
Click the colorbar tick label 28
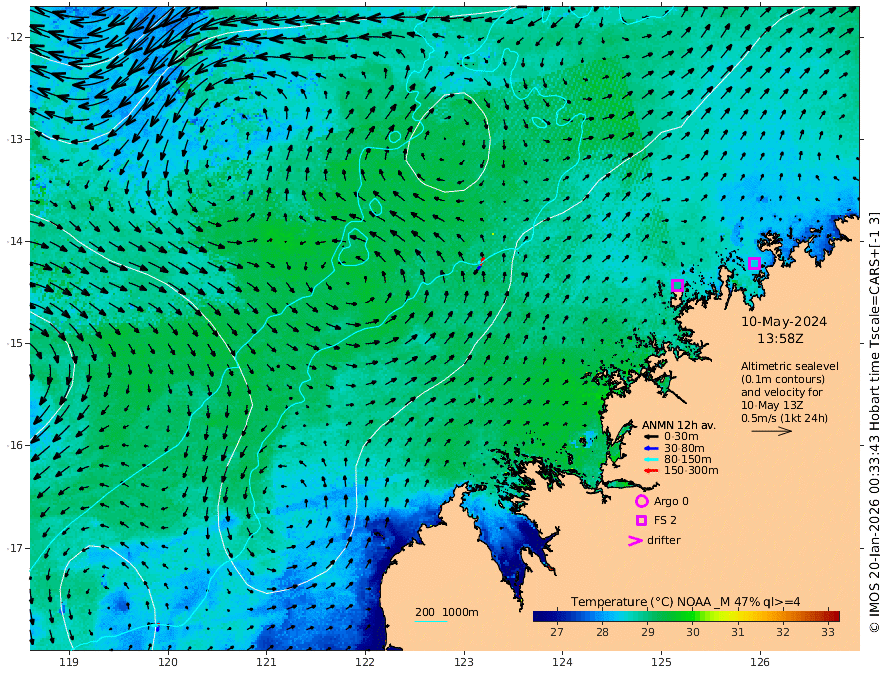click(x=602, y=632)
